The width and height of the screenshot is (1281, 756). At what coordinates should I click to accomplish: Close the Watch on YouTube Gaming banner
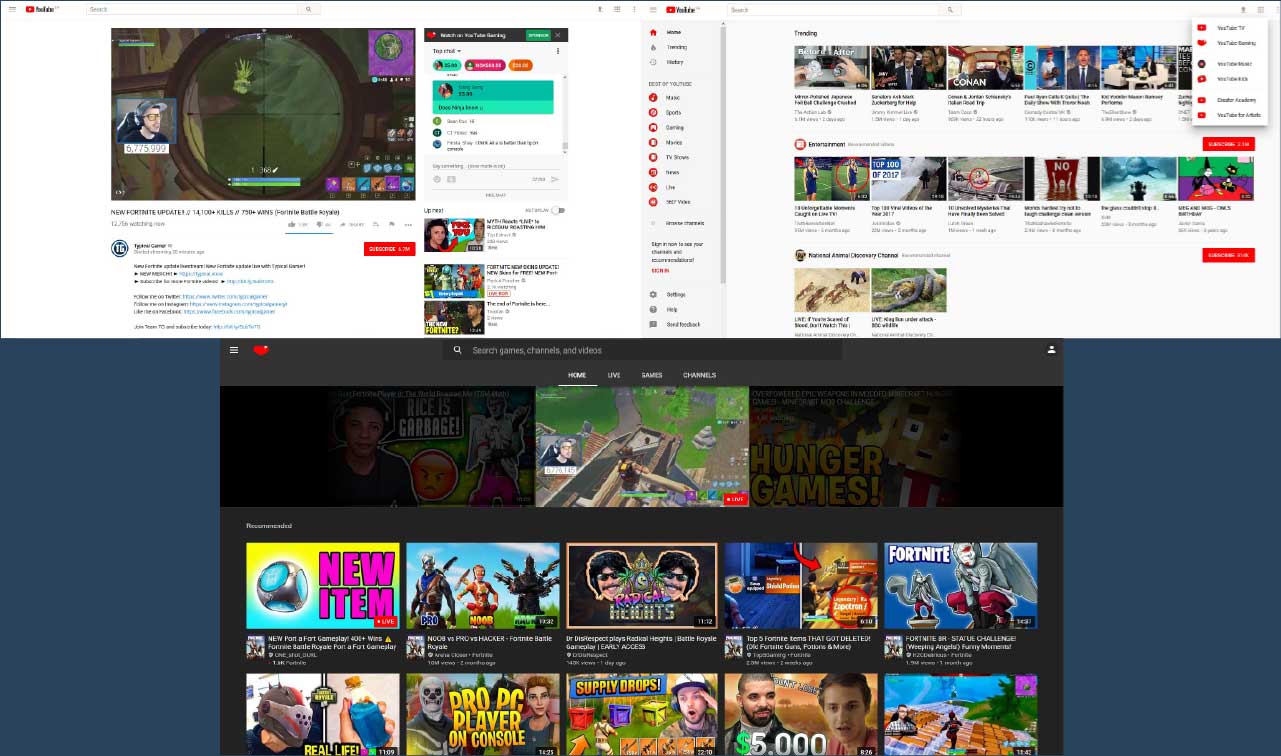(x=559, y=35)
